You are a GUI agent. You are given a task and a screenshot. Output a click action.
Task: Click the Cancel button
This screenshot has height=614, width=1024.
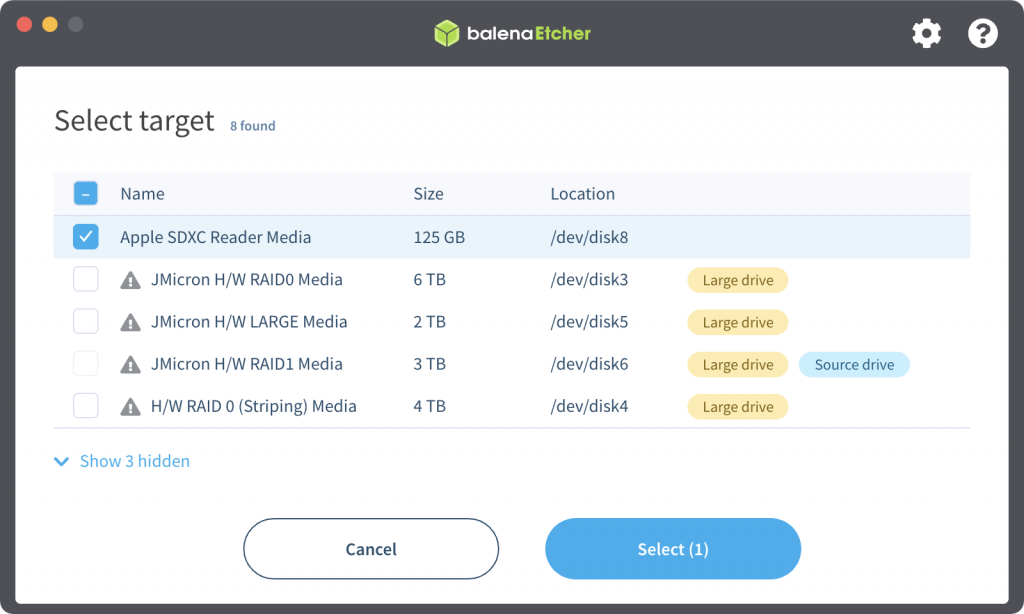pos(371,549)
